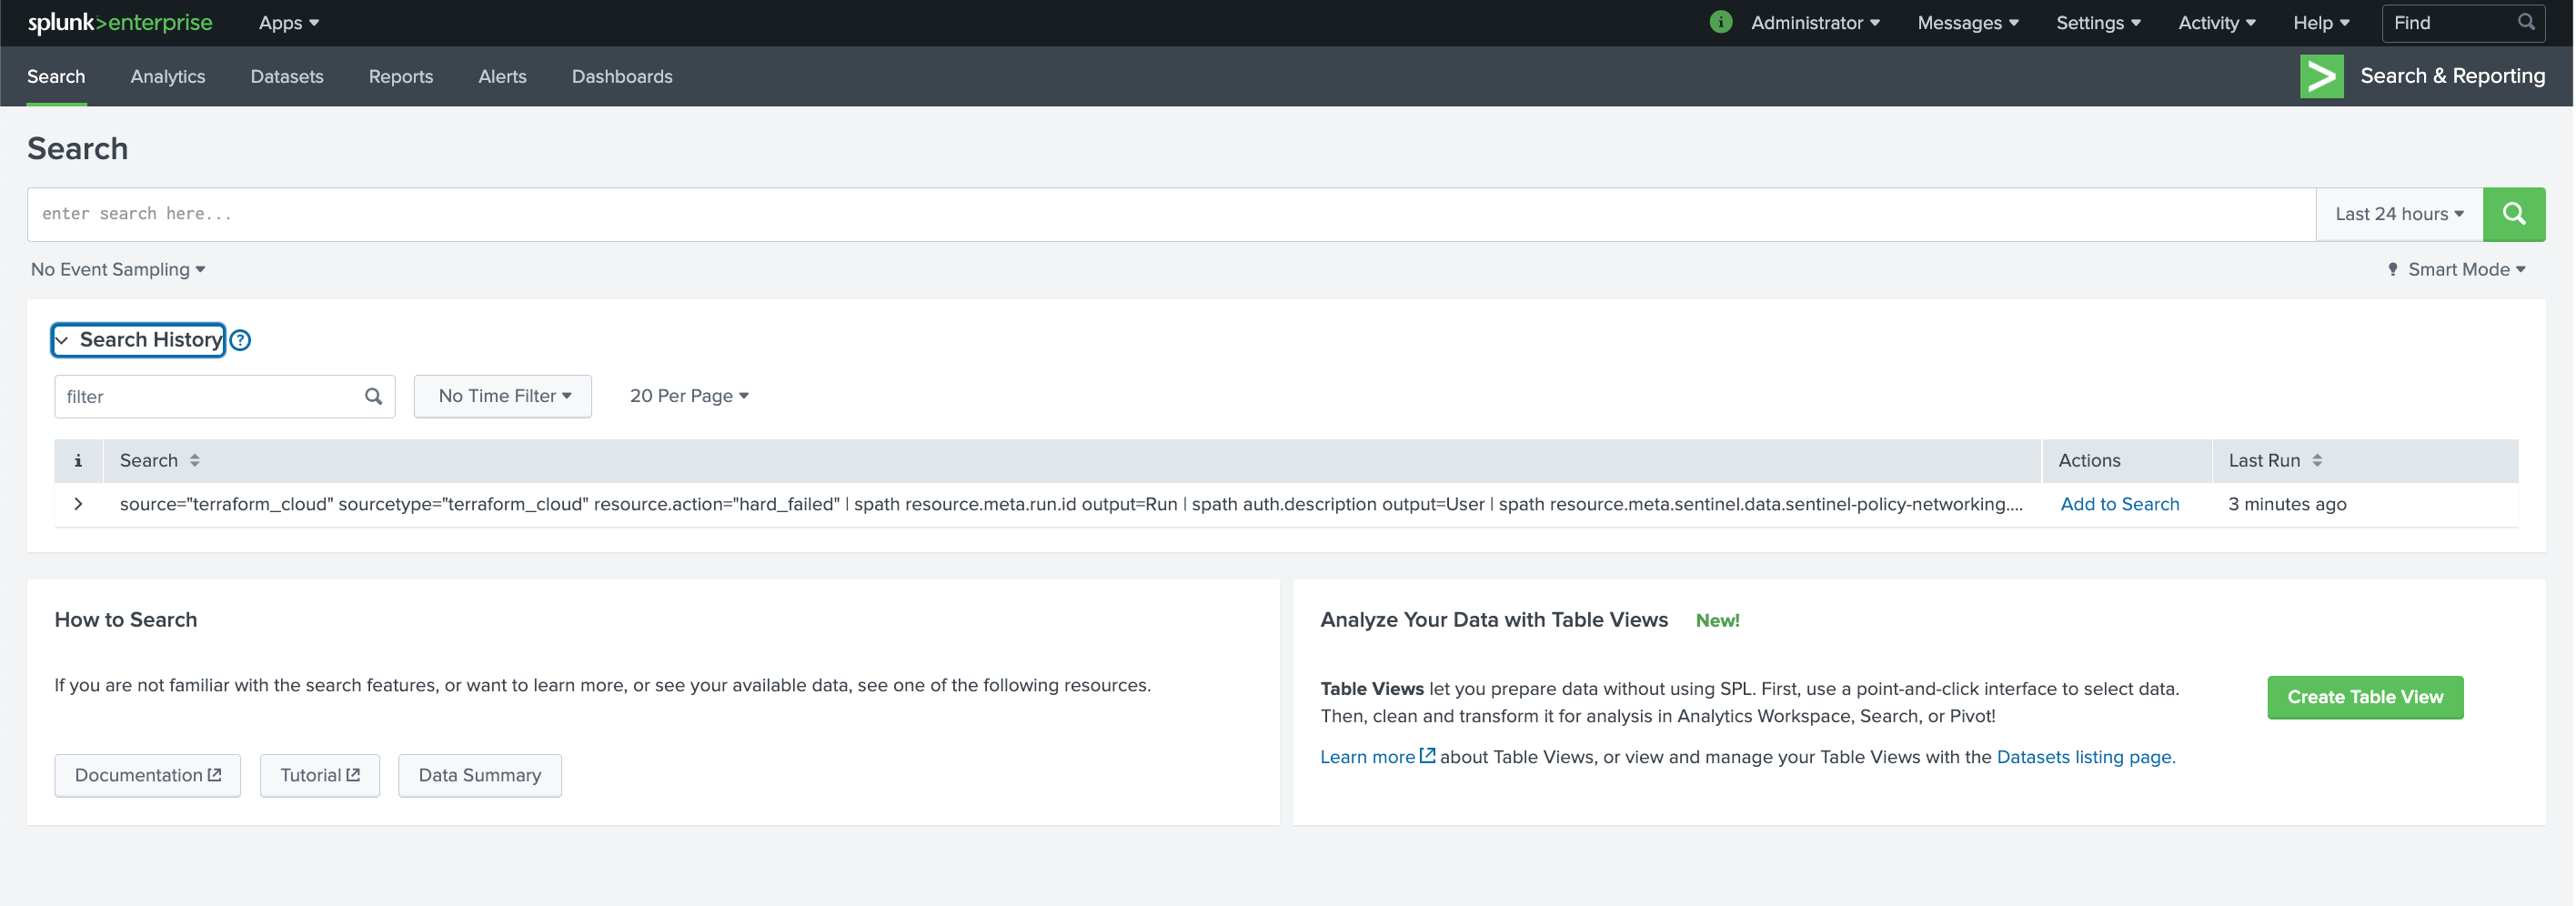Open the Last 24 hours time picker
Screen dimensions: 2576x906
[x=2398, y=214]
